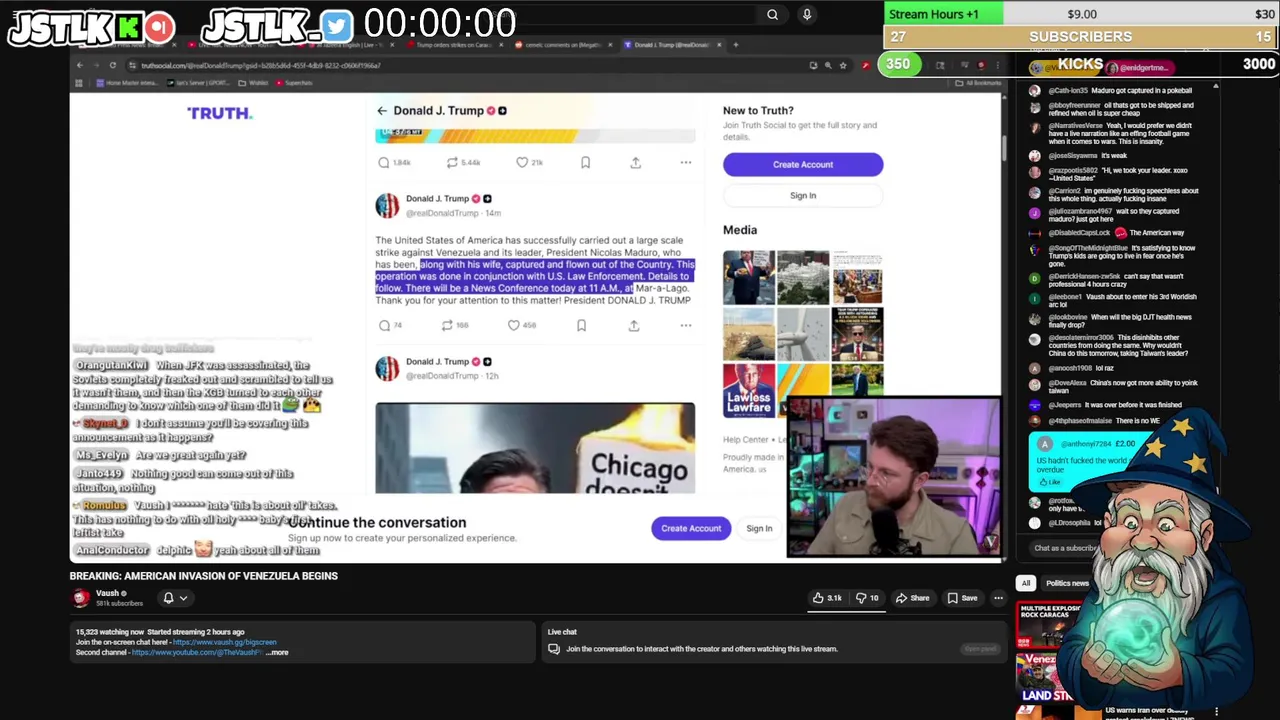
Task: Click share icon on the 14m Trump post
Action: [633, 325]
